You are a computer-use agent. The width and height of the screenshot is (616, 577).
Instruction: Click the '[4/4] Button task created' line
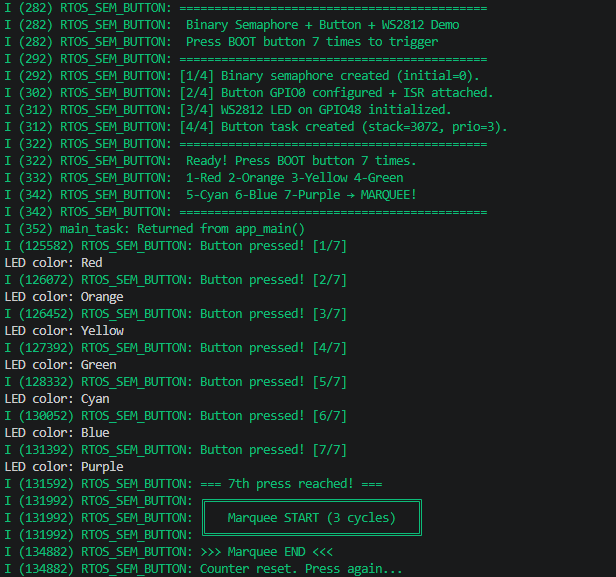point(256,127)
